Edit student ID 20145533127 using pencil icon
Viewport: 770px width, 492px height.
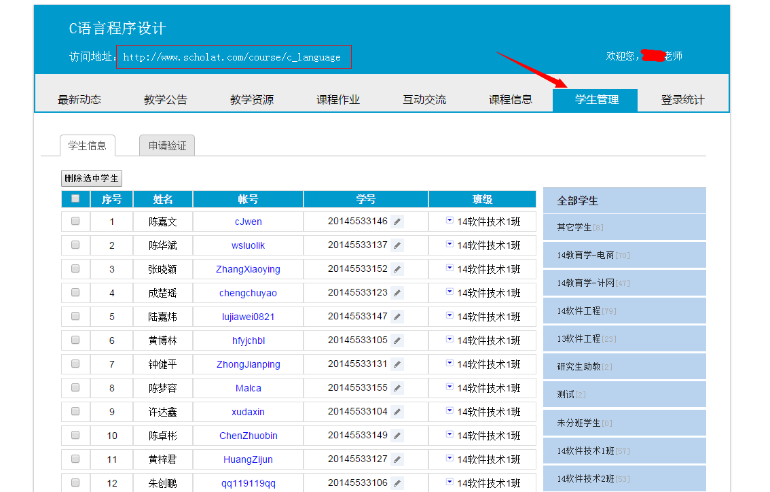(397, 459)
